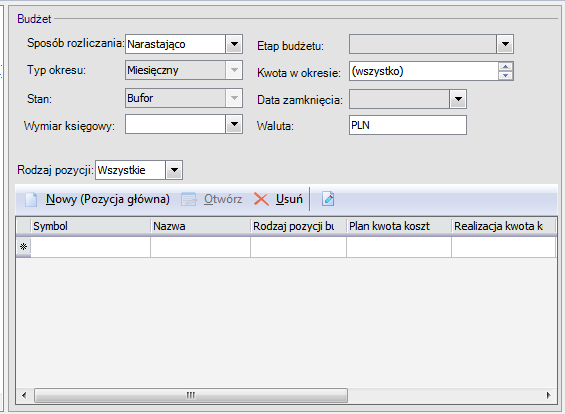
Task: Sort by the Symbol column header
Action: (x=90, y=226)
